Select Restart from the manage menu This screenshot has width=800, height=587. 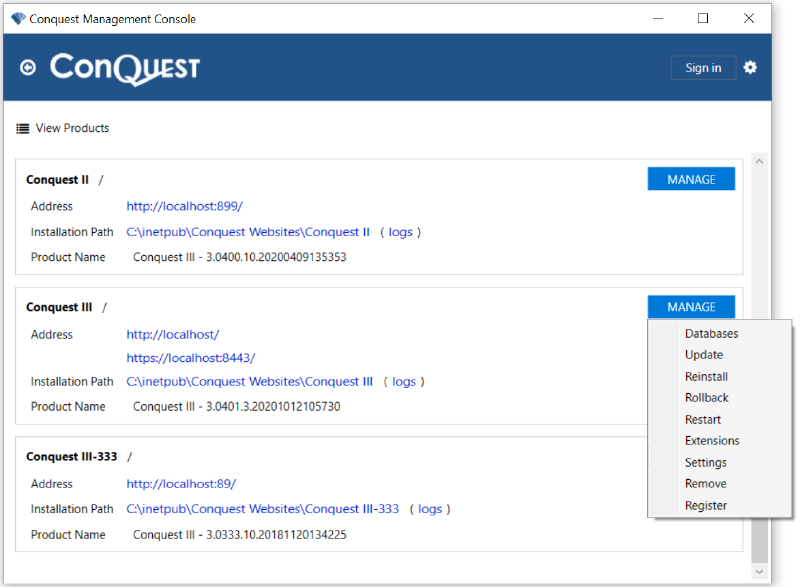click(x=703, y=419)
